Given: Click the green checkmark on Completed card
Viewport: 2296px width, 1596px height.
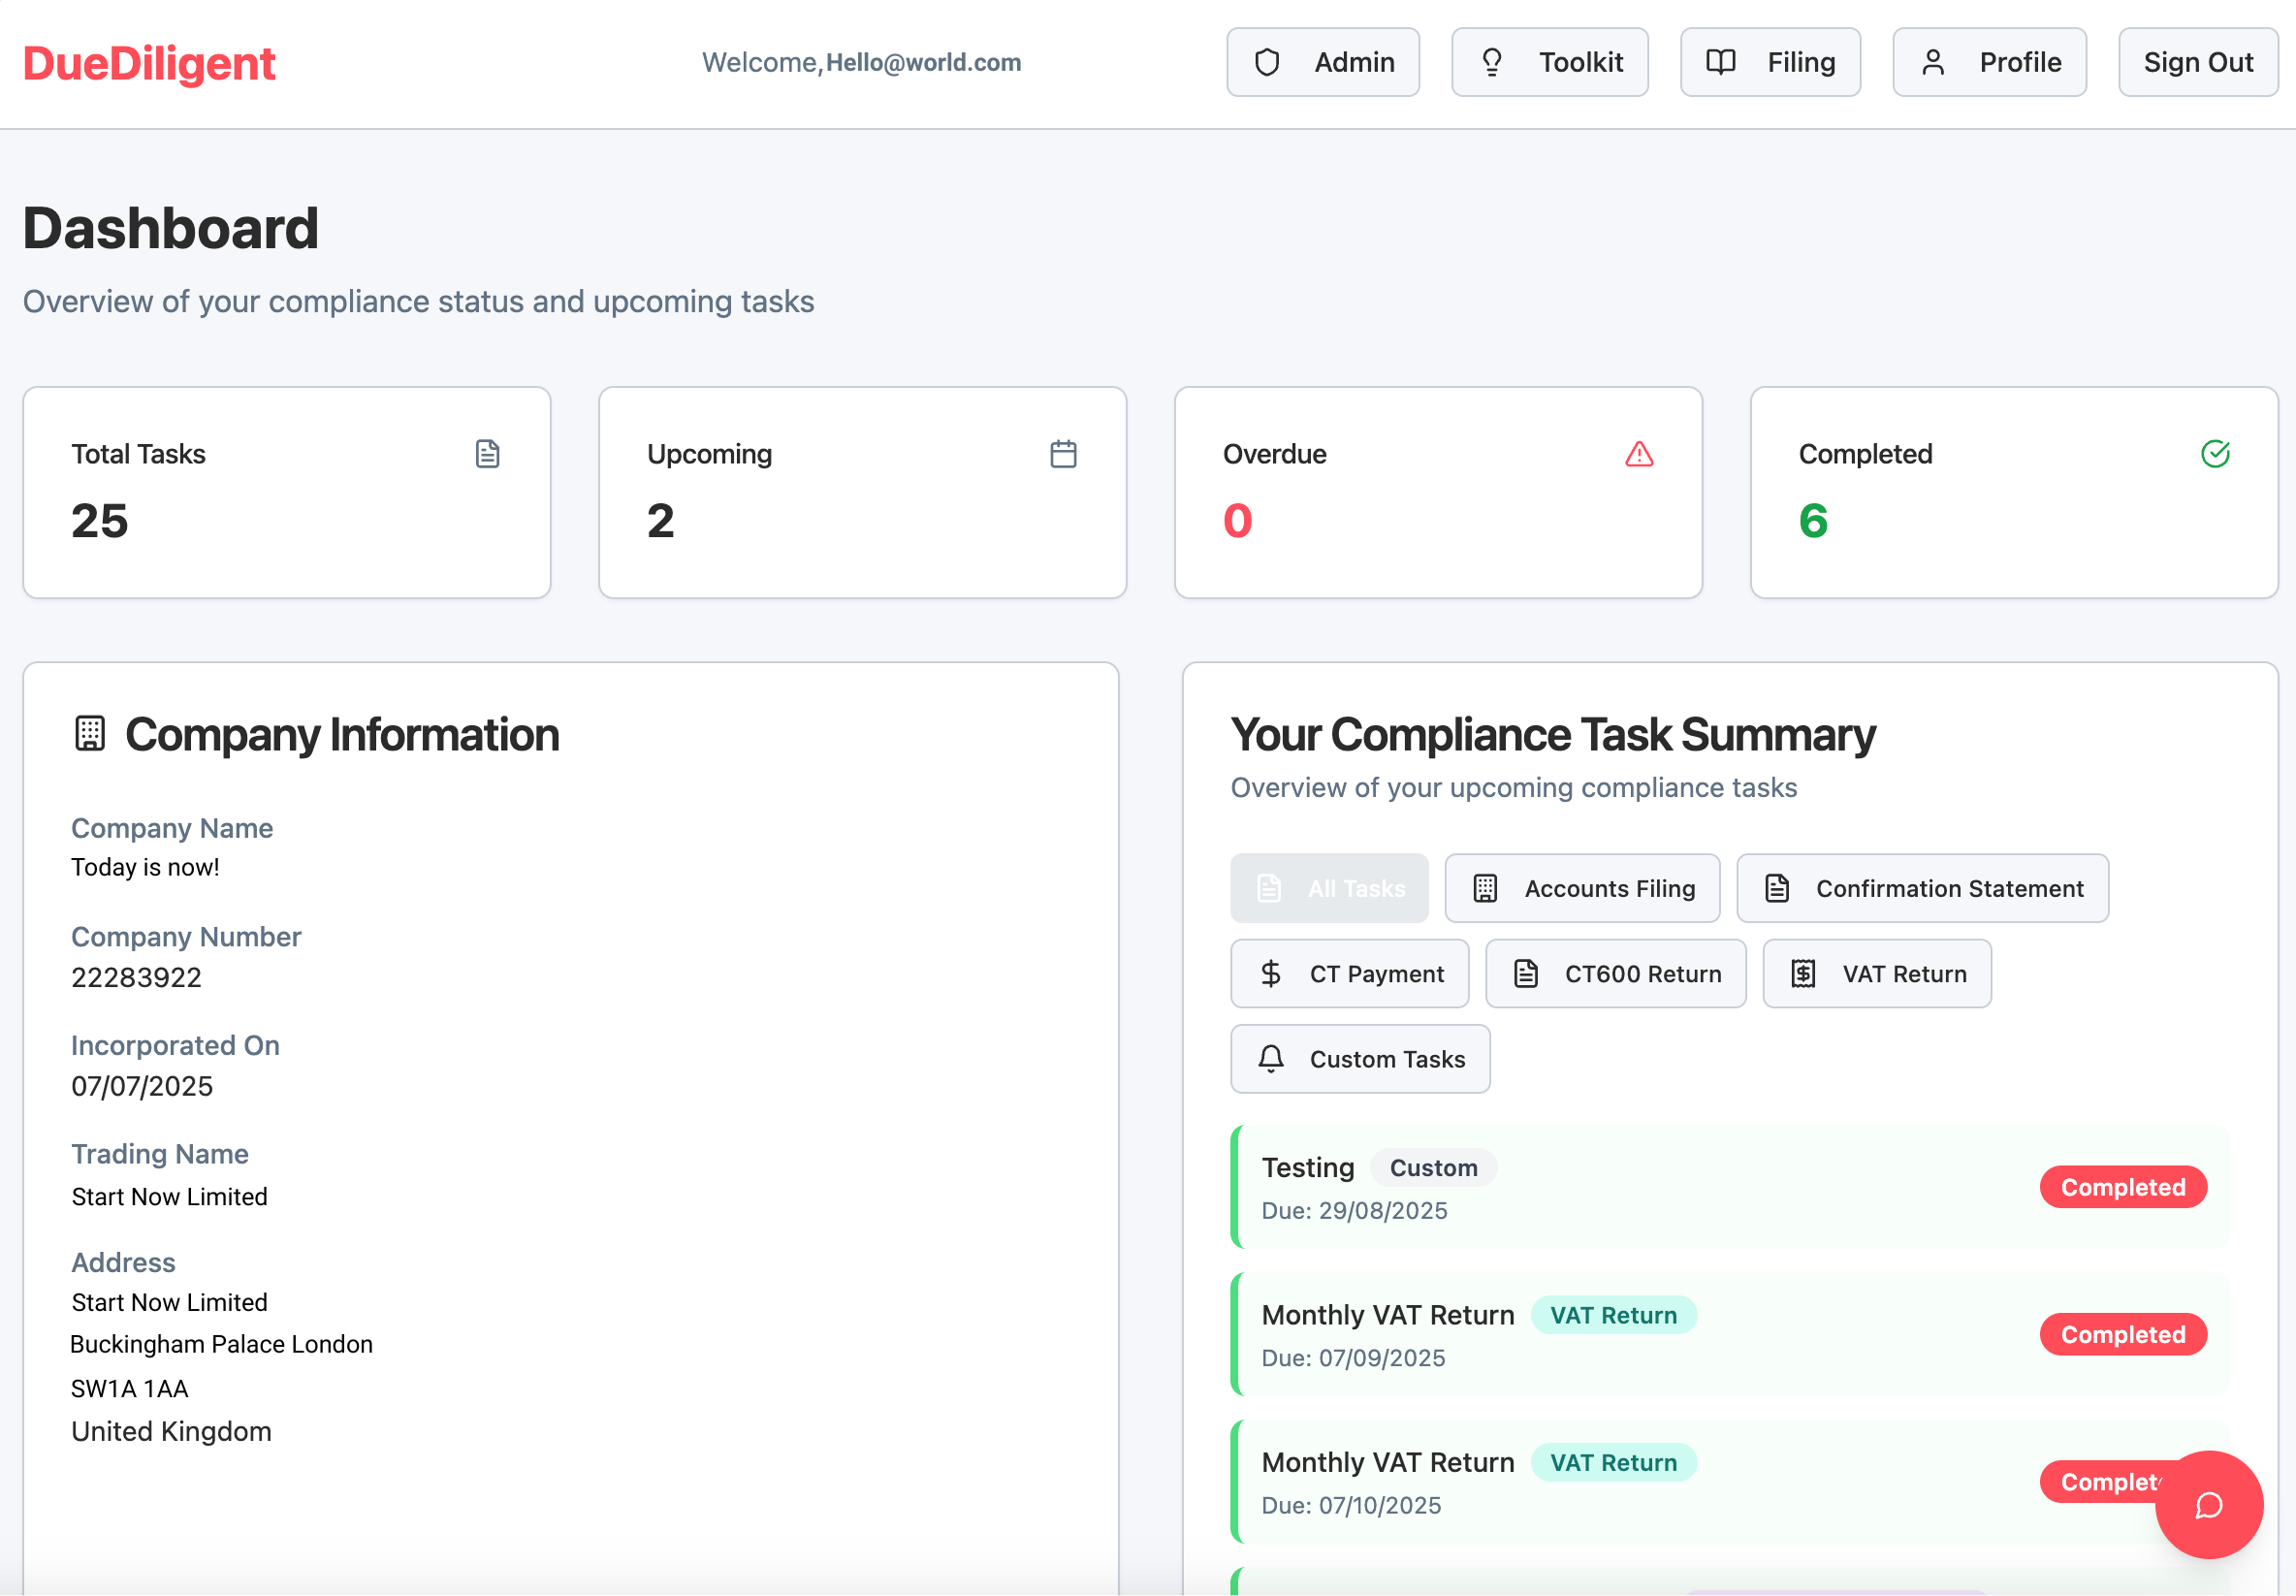Looking at the screenshot, I should [x=2216, y=453].
